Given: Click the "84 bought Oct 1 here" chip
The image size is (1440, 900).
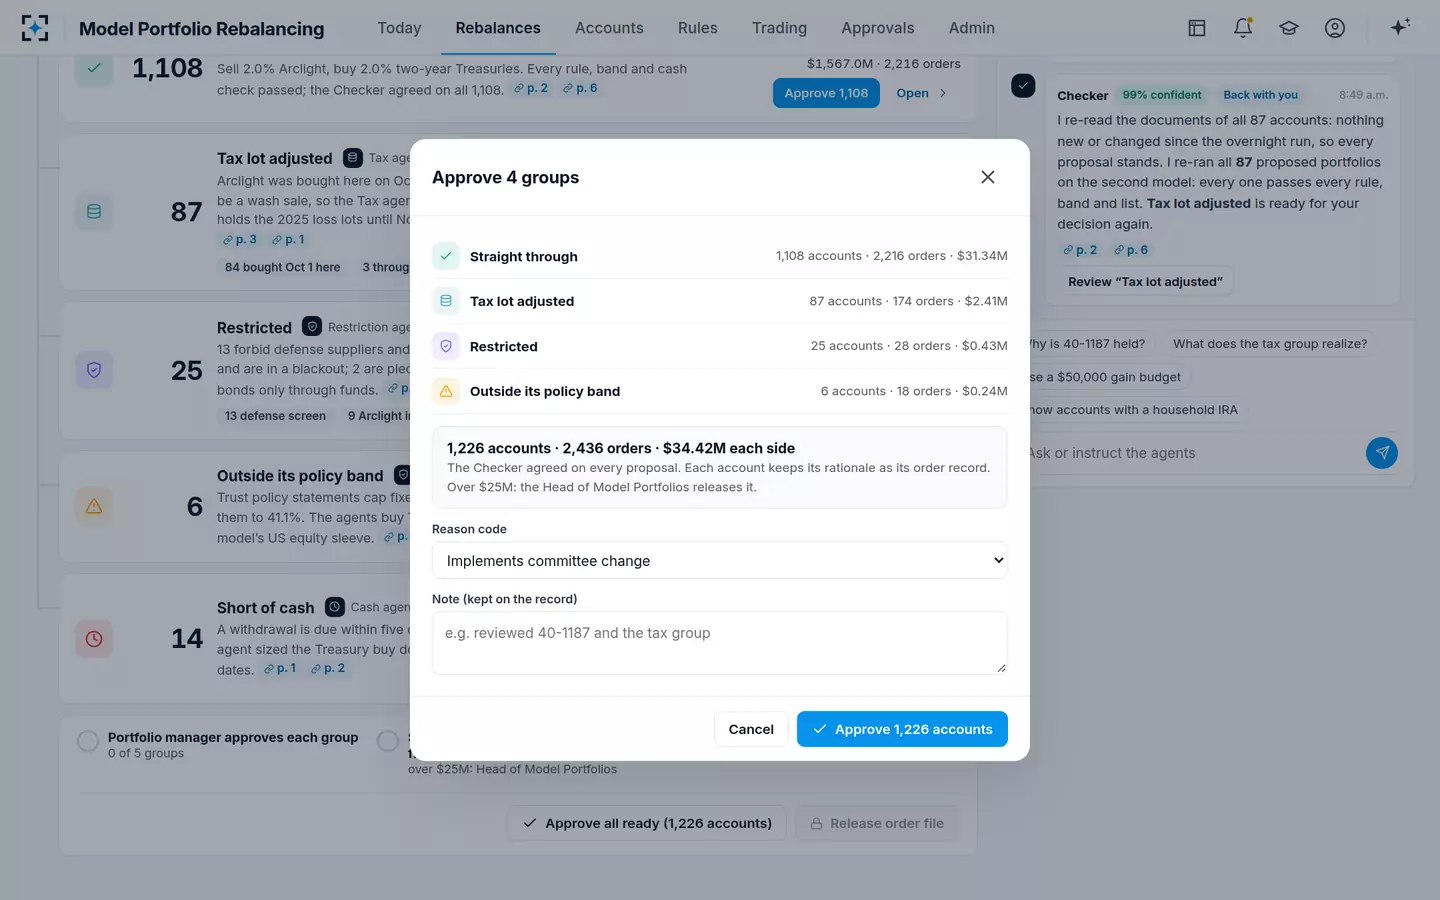Looking at the screenshot, I should coord(282,267).
